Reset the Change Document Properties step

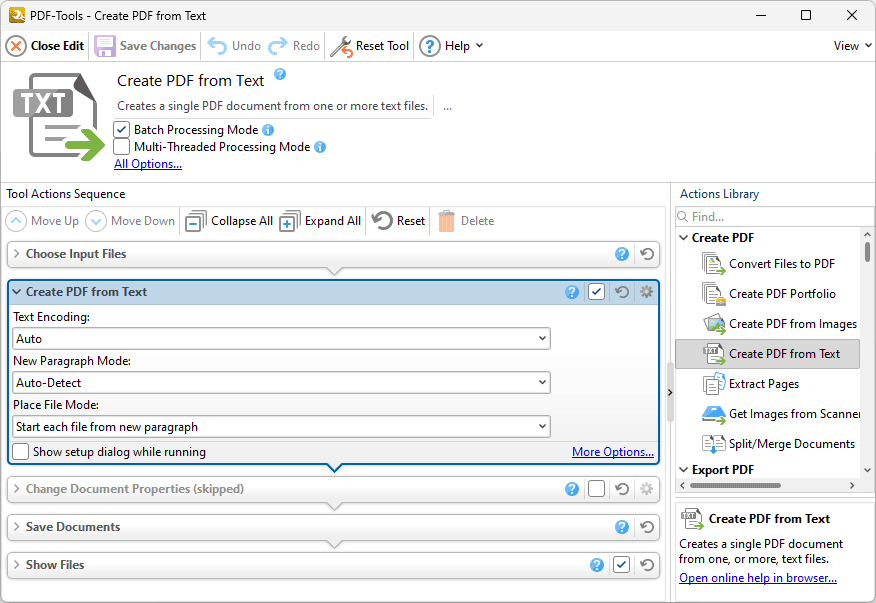point(622,489)
